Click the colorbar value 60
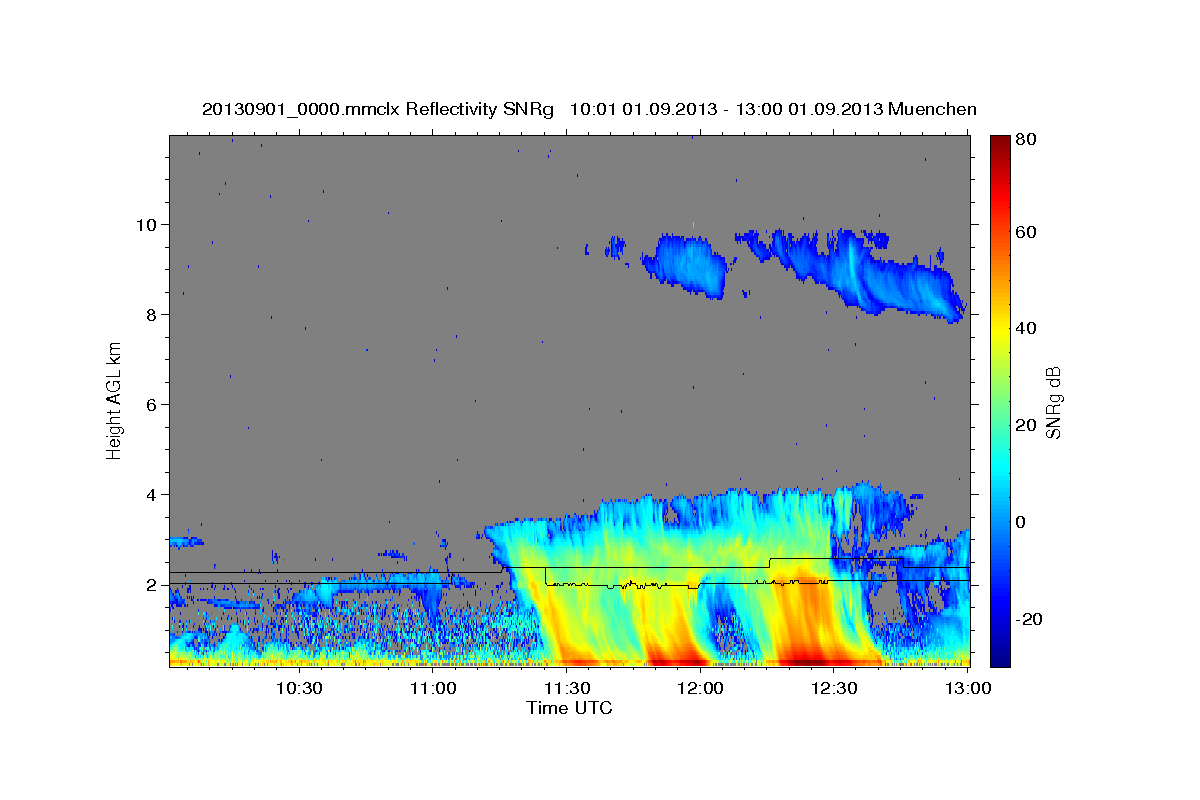Screen dimensions: 1200x800 (x=1025, y=232)
